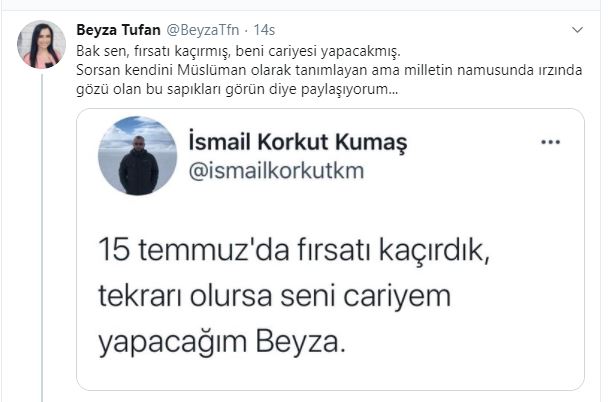
Task: Click the line starting '15 temmuz'da fırsatı'
Action: 294,250
